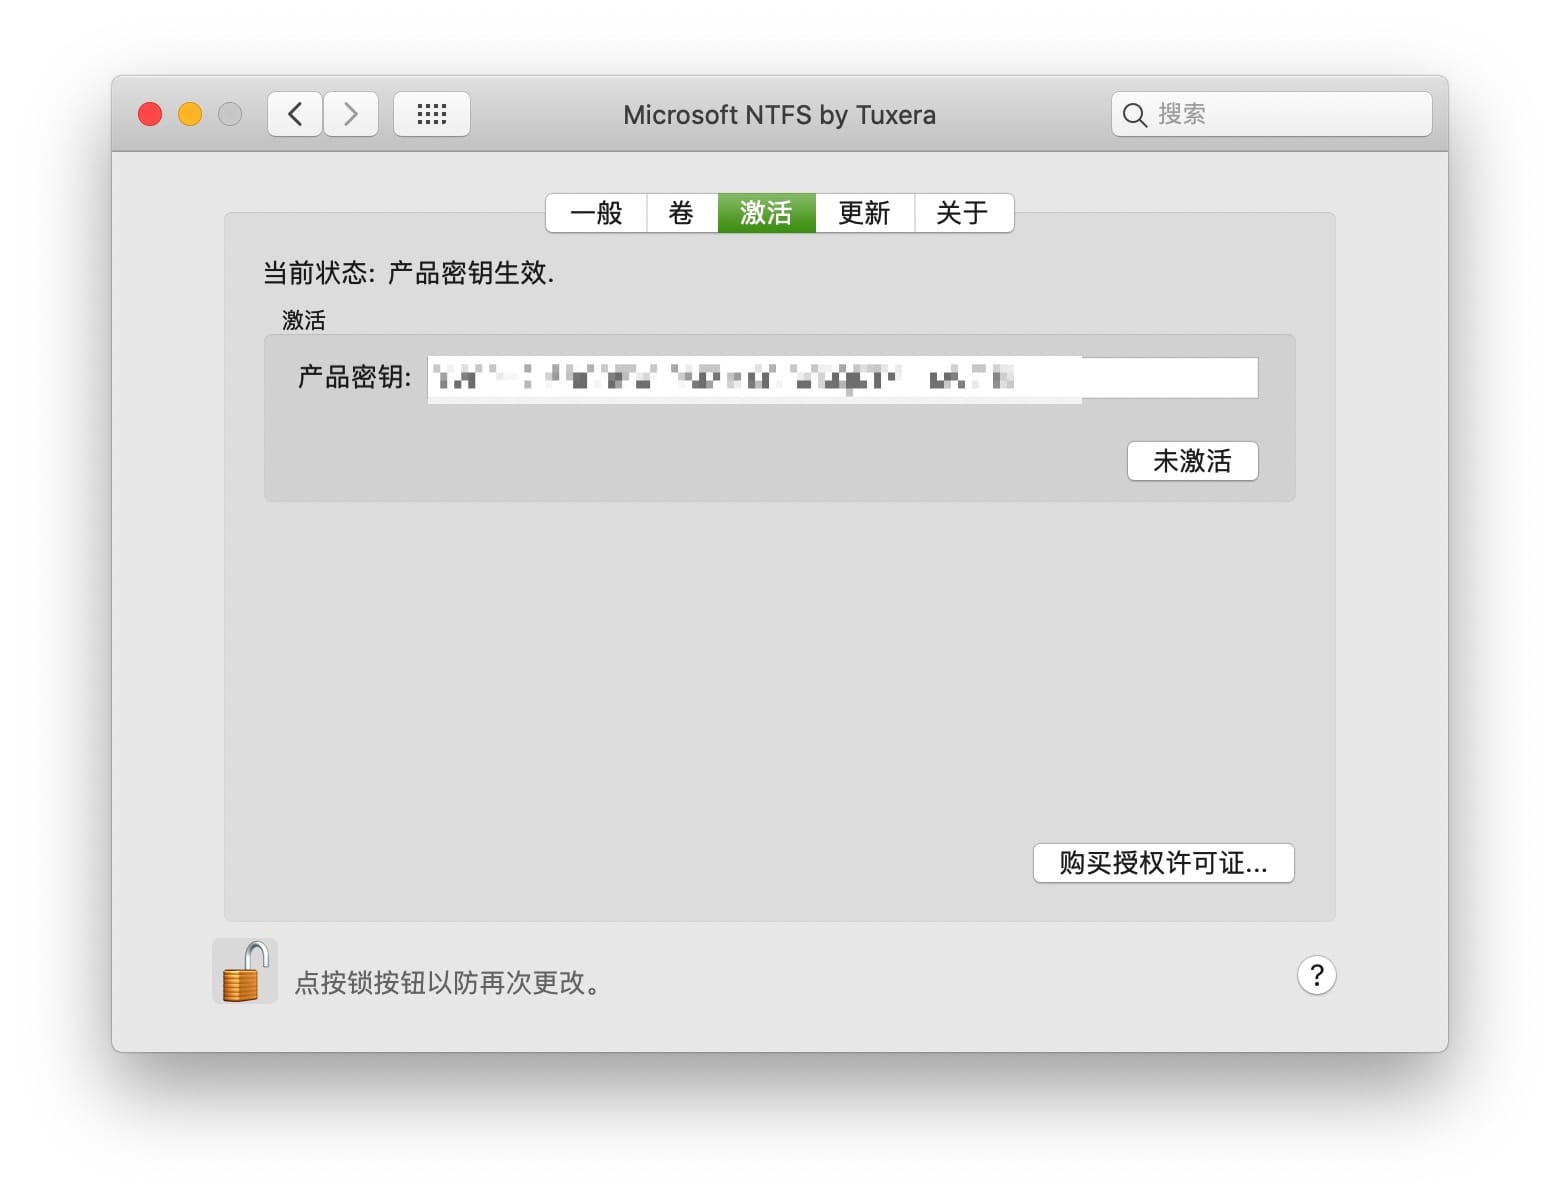Screen dimensions: 1560x1200
Task: Open help with the question mark button
Action: (x=1316, y=975)
